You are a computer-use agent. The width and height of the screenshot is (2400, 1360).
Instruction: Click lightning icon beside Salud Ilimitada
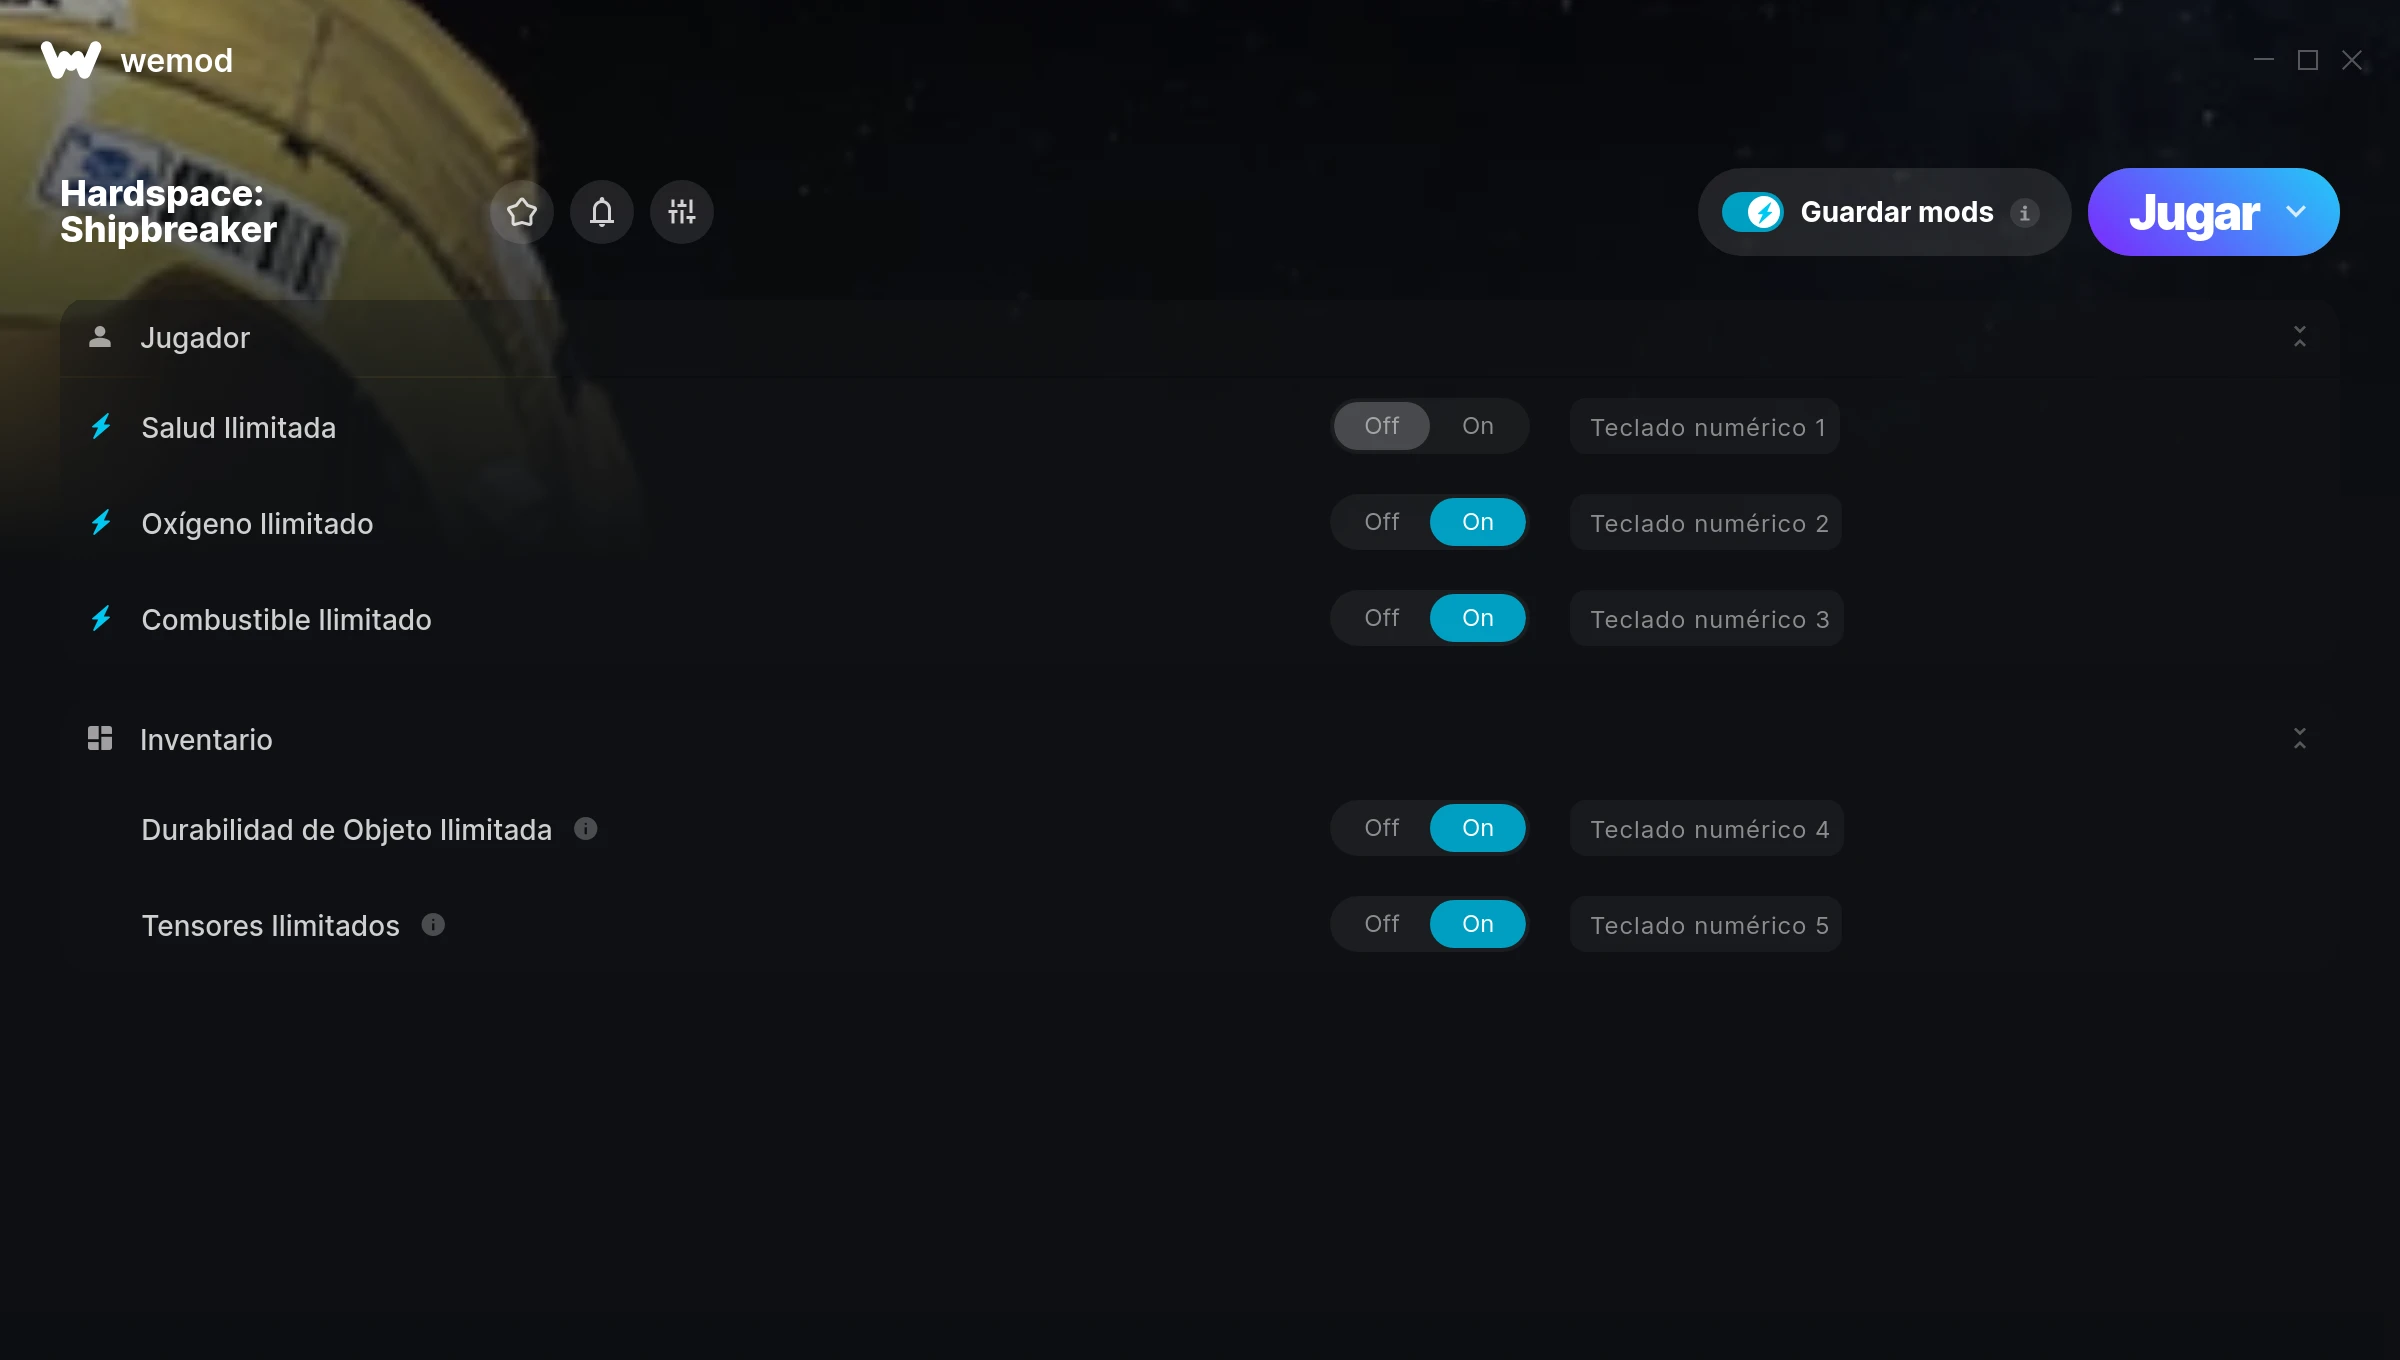coord(101,427)
